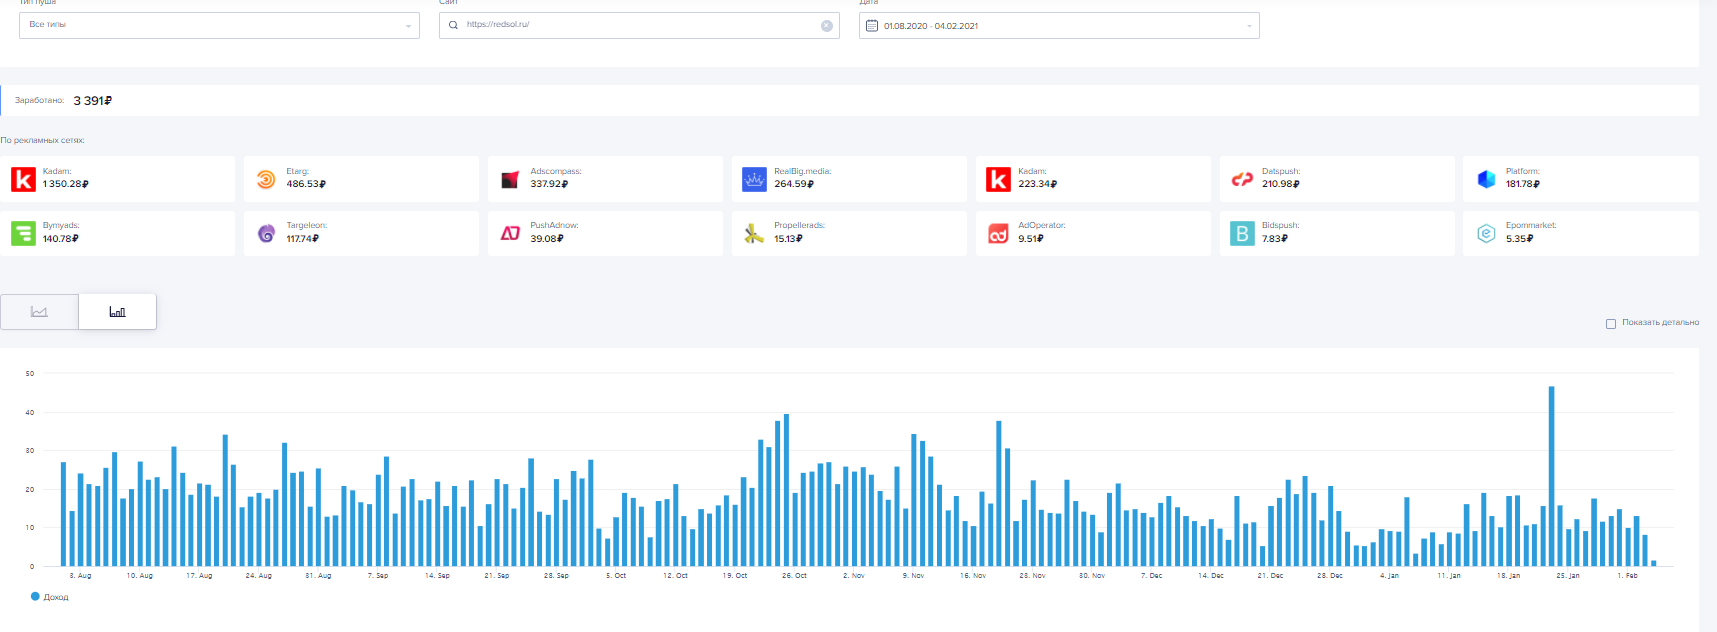Enable the Показать детально checkbox

pyautogui.click(x=1610, y=324)
